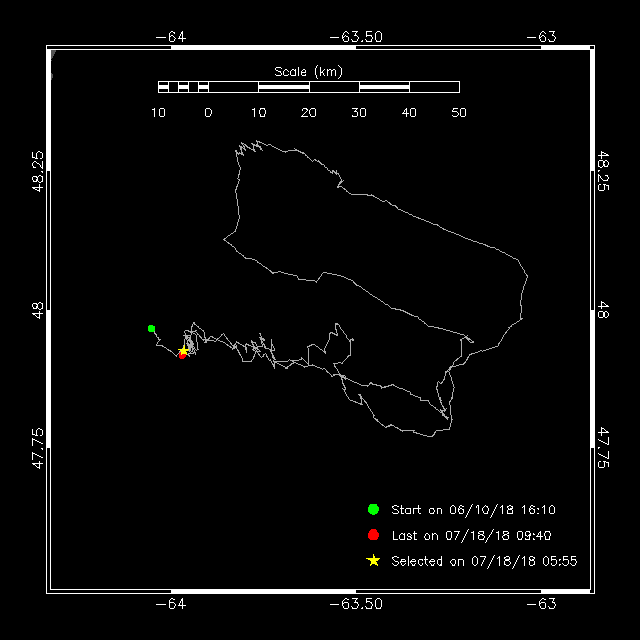The height and width of the screenshot is (640, 640).
Task: Click the left latitude label '48'
Action: [37, 310]
